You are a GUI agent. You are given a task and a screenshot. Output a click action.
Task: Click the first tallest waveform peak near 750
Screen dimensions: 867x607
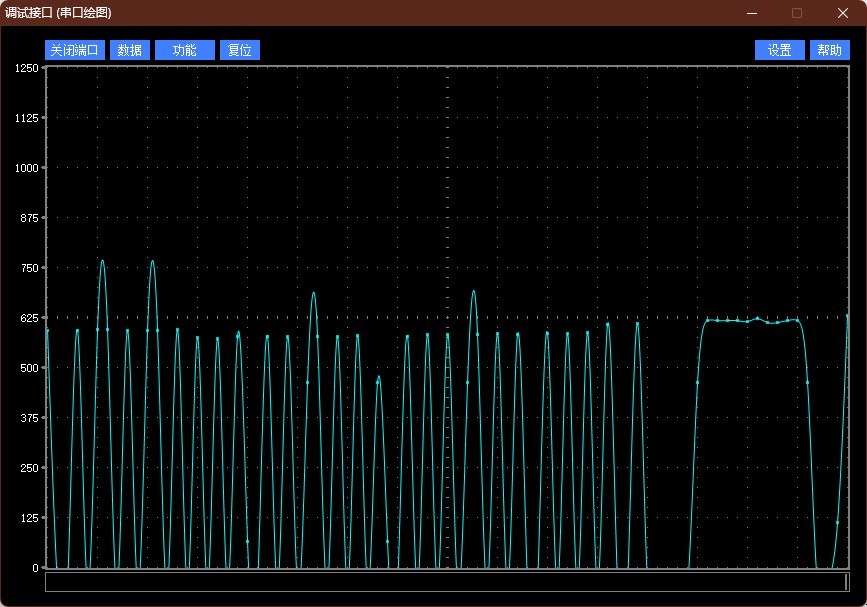tap(102, 262)
